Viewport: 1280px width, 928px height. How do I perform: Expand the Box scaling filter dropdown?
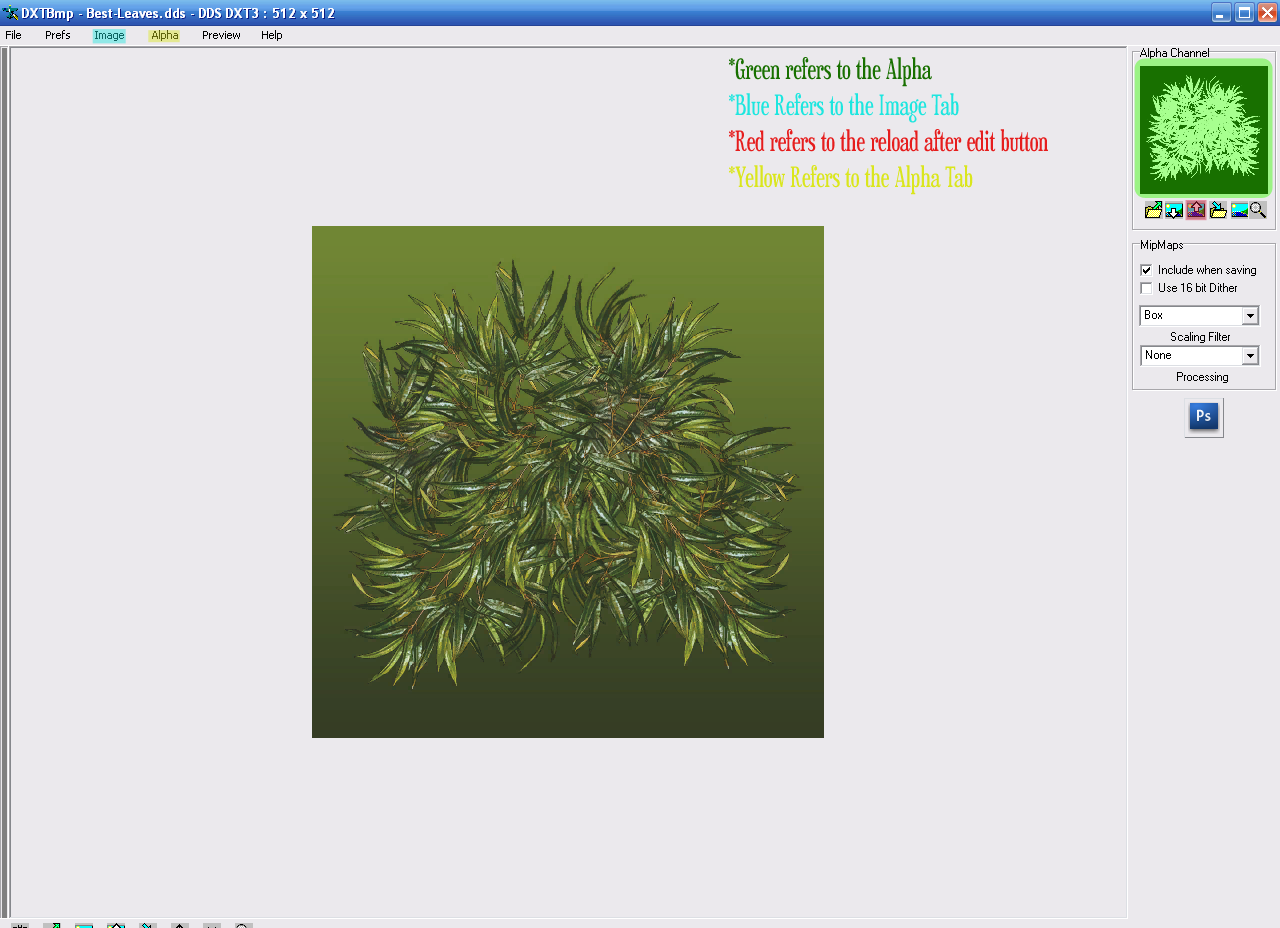1250,316
